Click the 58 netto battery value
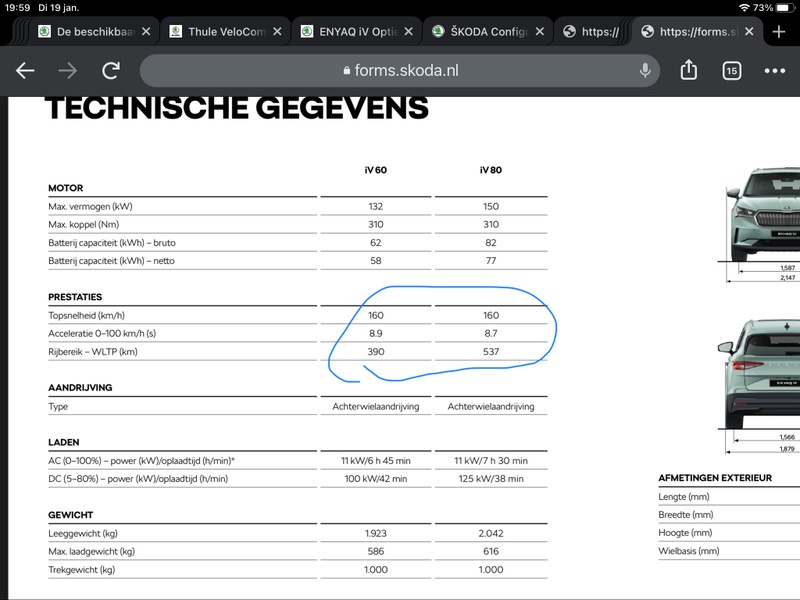 click(x=376, y=260)
